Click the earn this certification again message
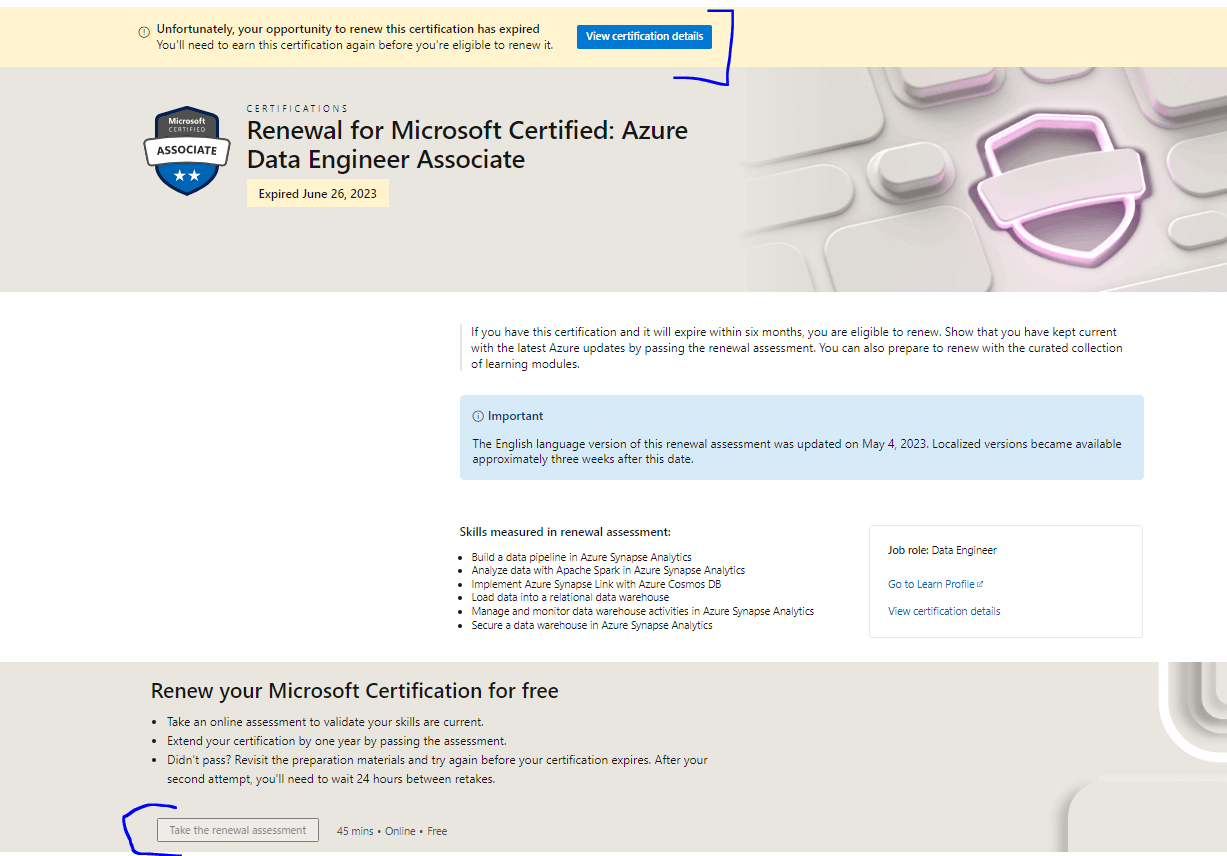The image size is (1227, 856). coord(354,45)
